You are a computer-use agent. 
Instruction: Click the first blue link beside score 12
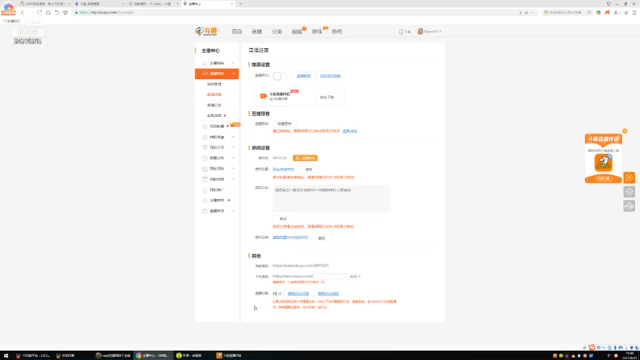[x=298, y=293]
